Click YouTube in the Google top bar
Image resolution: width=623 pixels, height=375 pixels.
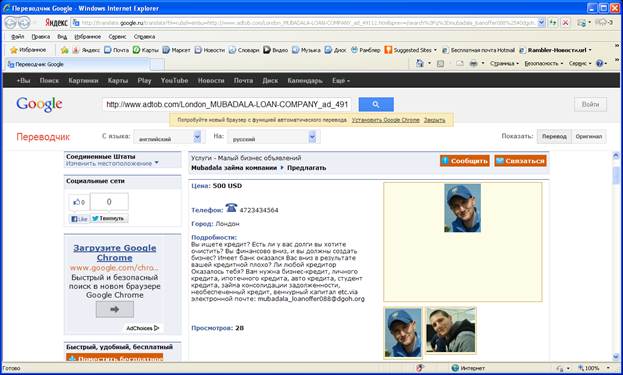174,81
